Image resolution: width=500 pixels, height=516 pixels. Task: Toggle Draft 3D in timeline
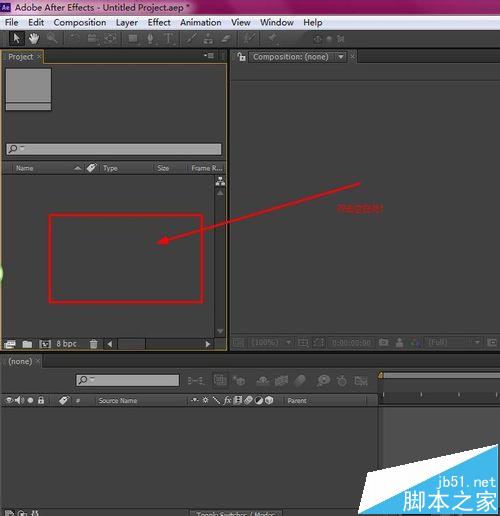(x=239, y=380)
